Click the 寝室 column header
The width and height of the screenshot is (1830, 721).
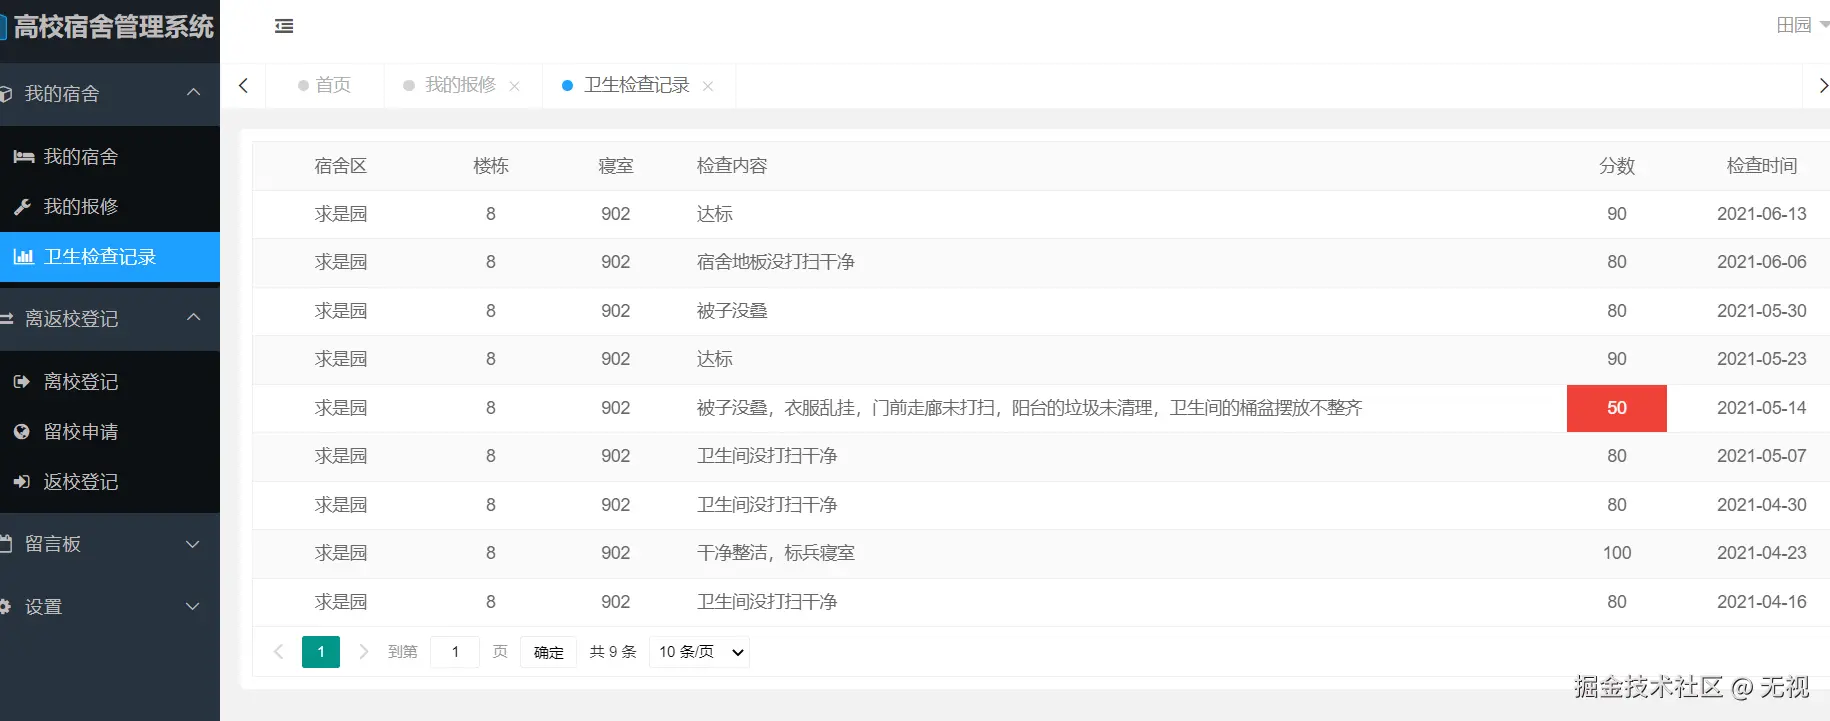pos(616,166)
